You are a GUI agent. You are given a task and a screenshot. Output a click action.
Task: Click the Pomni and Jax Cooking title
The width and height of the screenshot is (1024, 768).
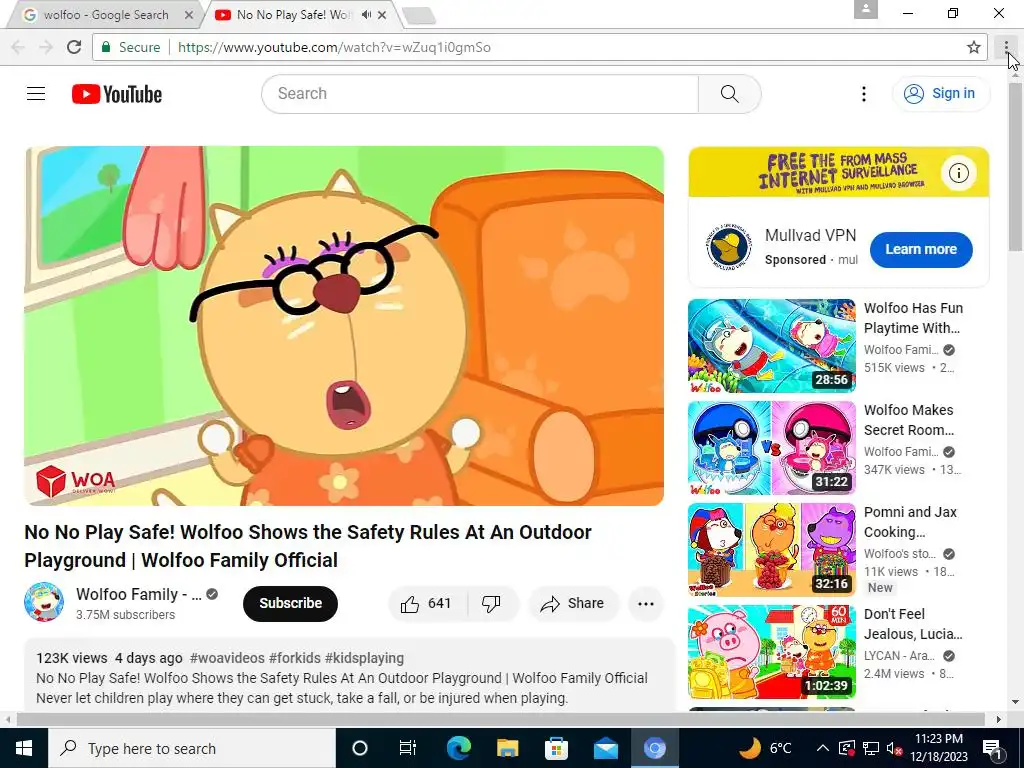pyautogui.click(x=910, y=522)
